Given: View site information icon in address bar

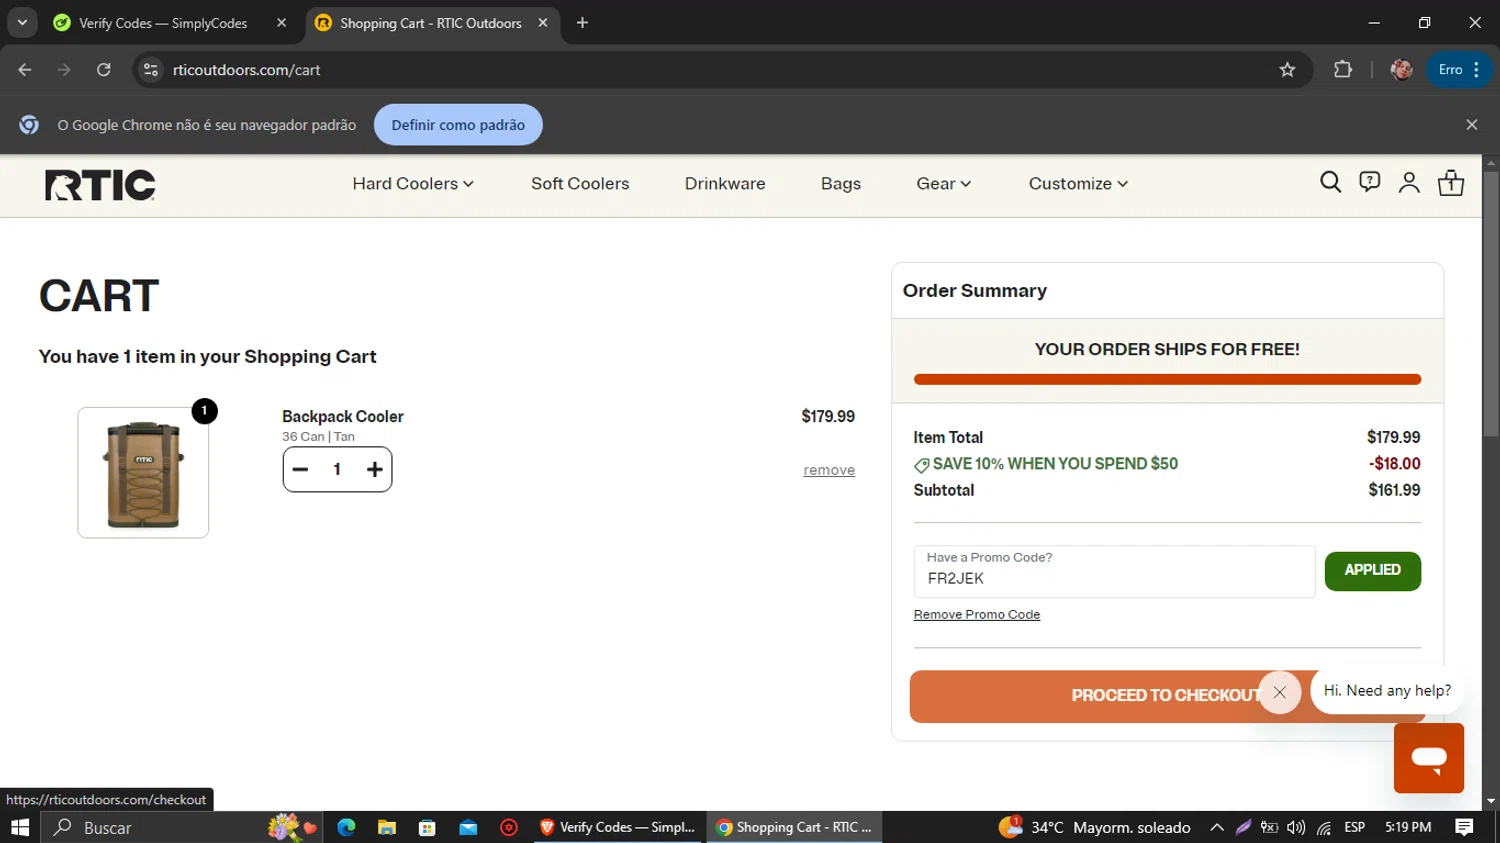Looking at the screenshot, I should point(151,70).
